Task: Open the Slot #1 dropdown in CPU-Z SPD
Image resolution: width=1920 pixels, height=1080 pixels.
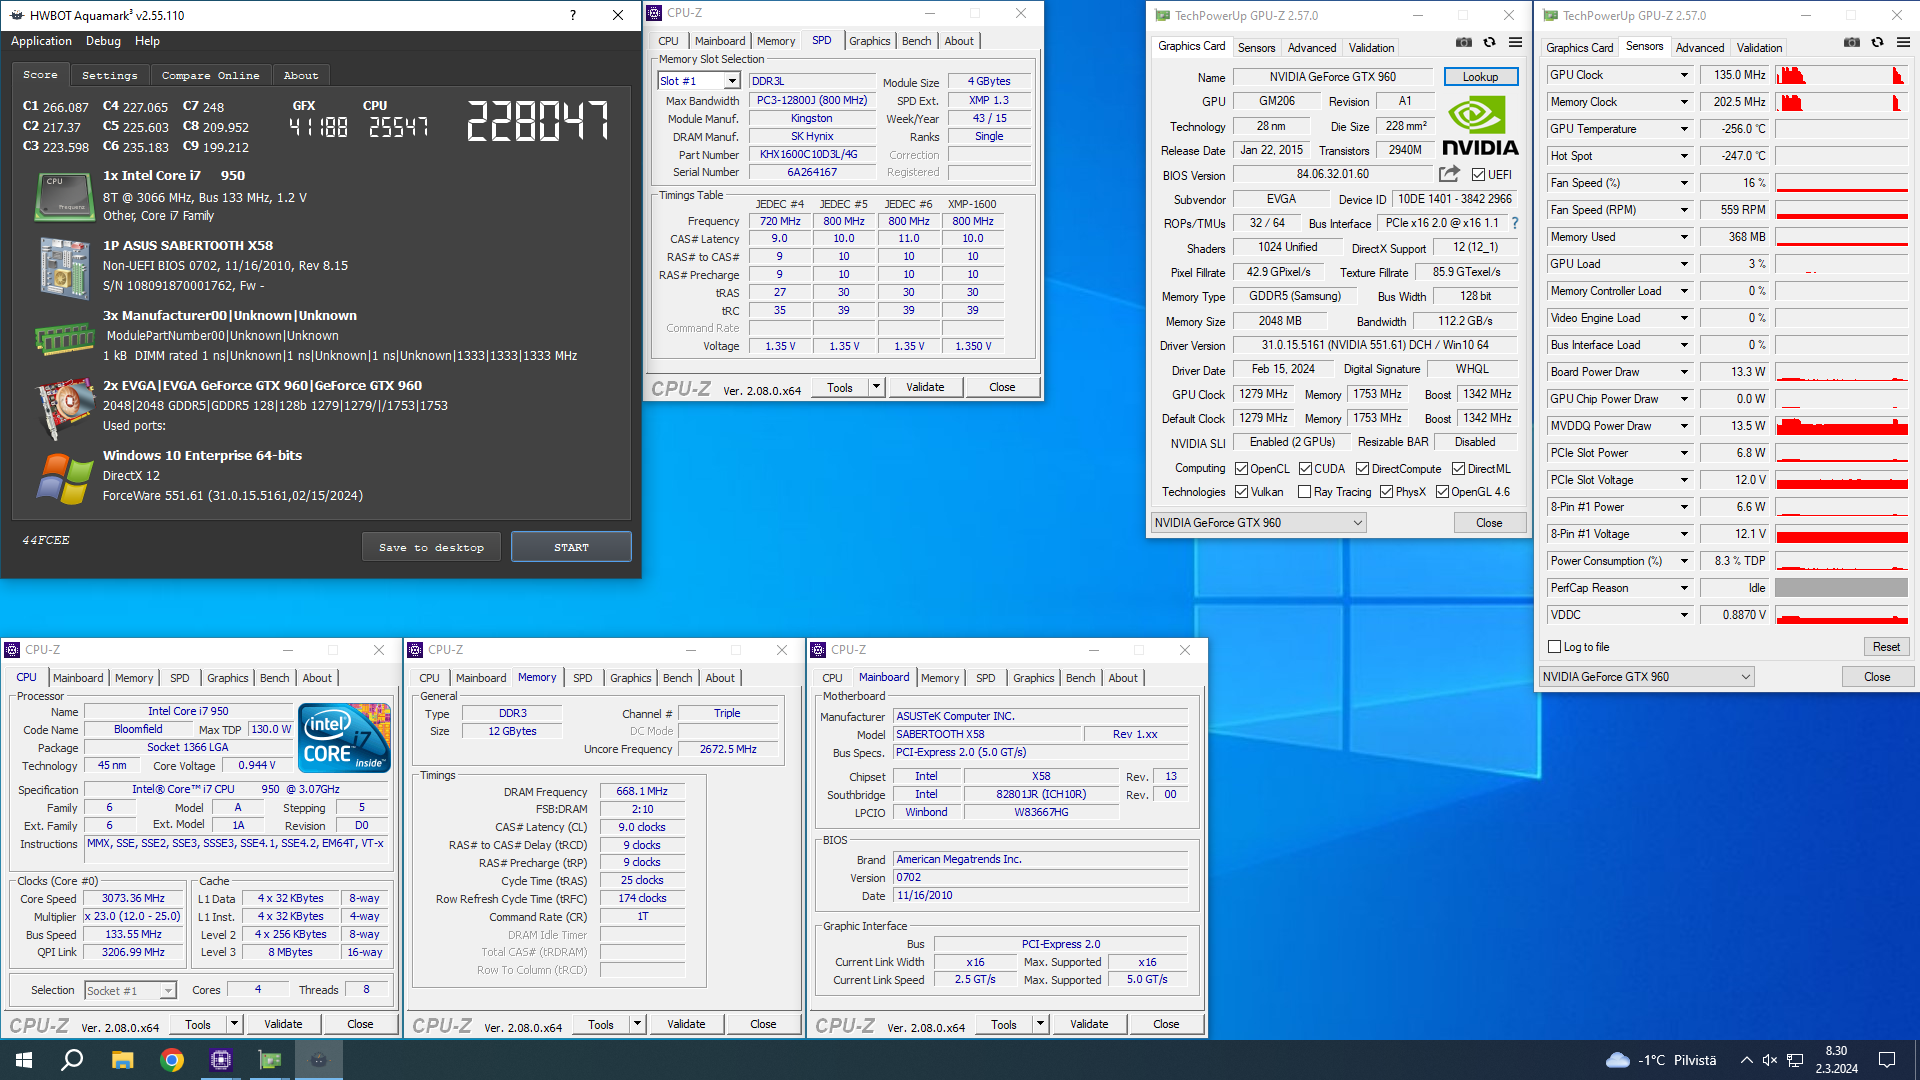Action: click(x=732, y=81)
